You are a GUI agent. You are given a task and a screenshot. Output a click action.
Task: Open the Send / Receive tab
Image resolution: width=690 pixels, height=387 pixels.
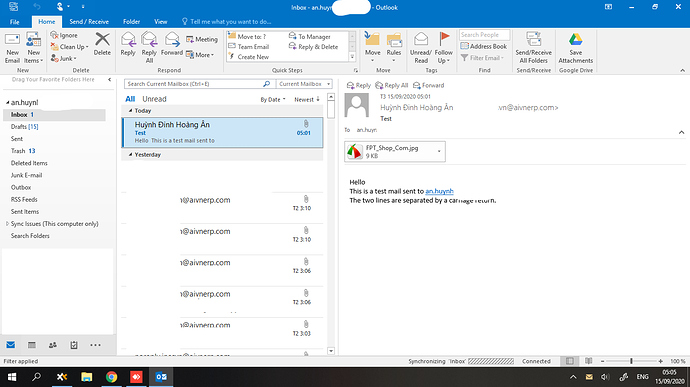tap(89, 22)
